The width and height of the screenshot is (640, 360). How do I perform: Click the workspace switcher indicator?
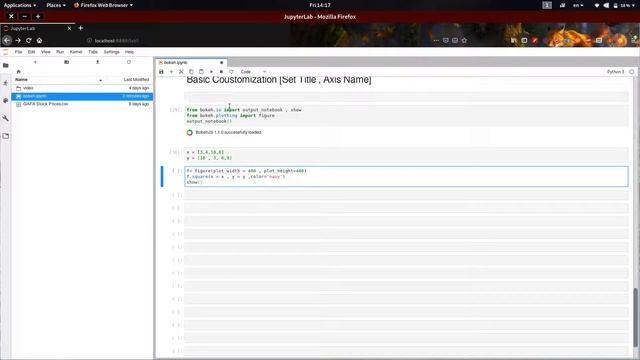pyautogui.click(x=547, y=5)
